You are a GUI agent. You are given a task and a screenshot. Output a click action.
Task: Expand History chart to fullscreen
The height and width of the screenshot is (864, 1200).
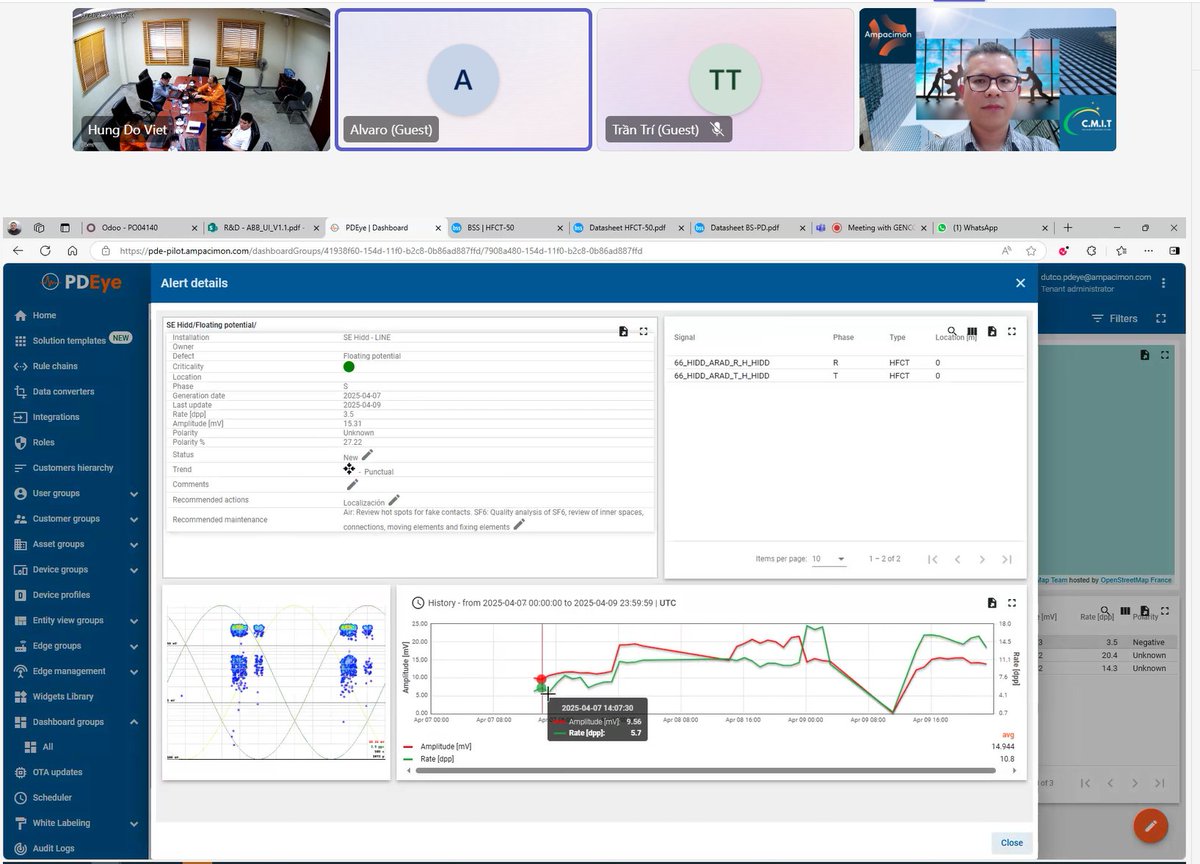coord(1012,603)
